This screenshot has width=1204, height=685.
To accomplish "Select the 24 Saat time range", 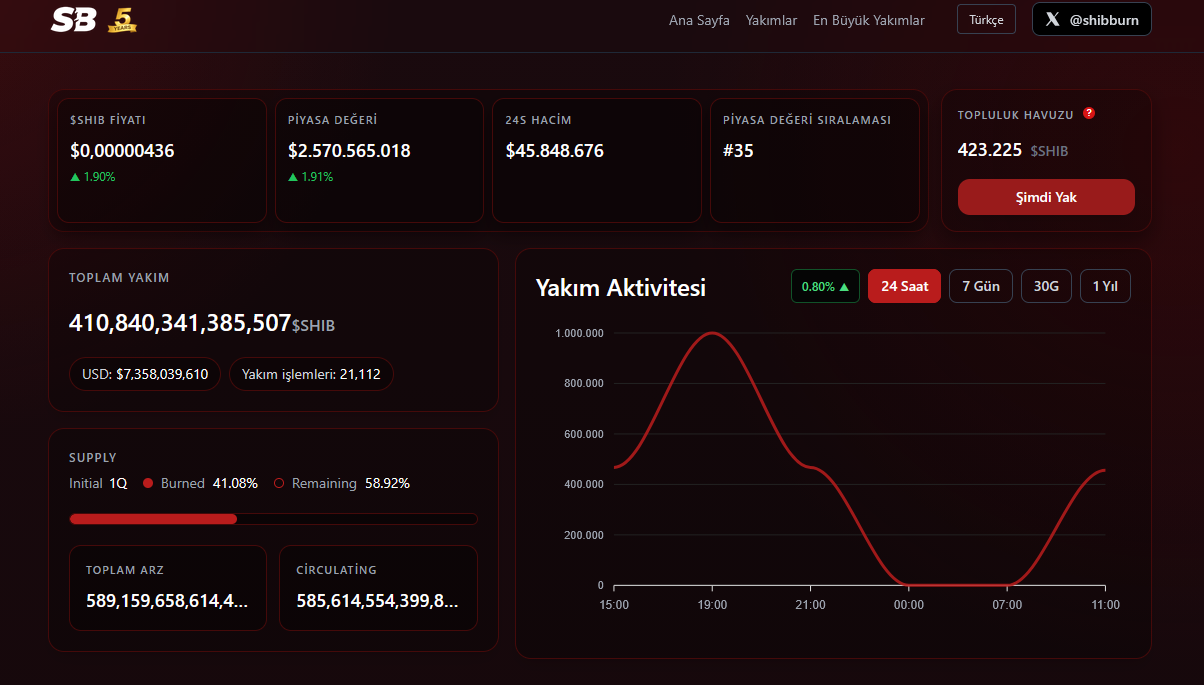I will click(x=904, y=286).
